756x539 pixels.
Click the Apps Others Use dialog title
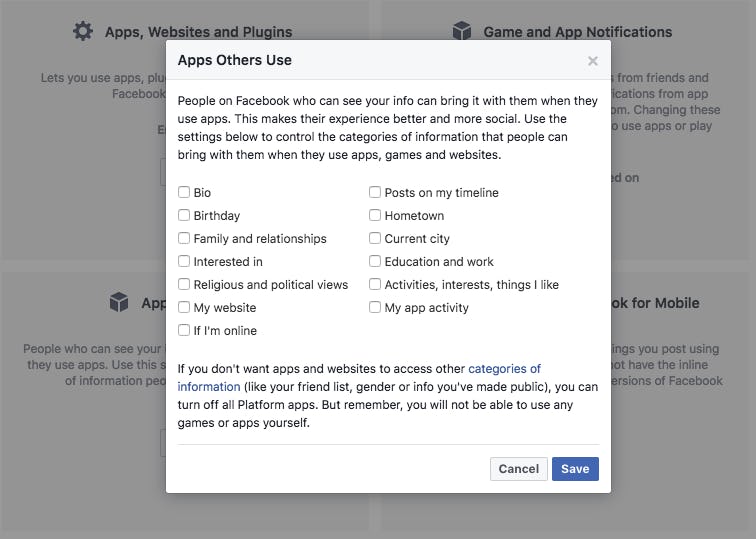(235, 60)
